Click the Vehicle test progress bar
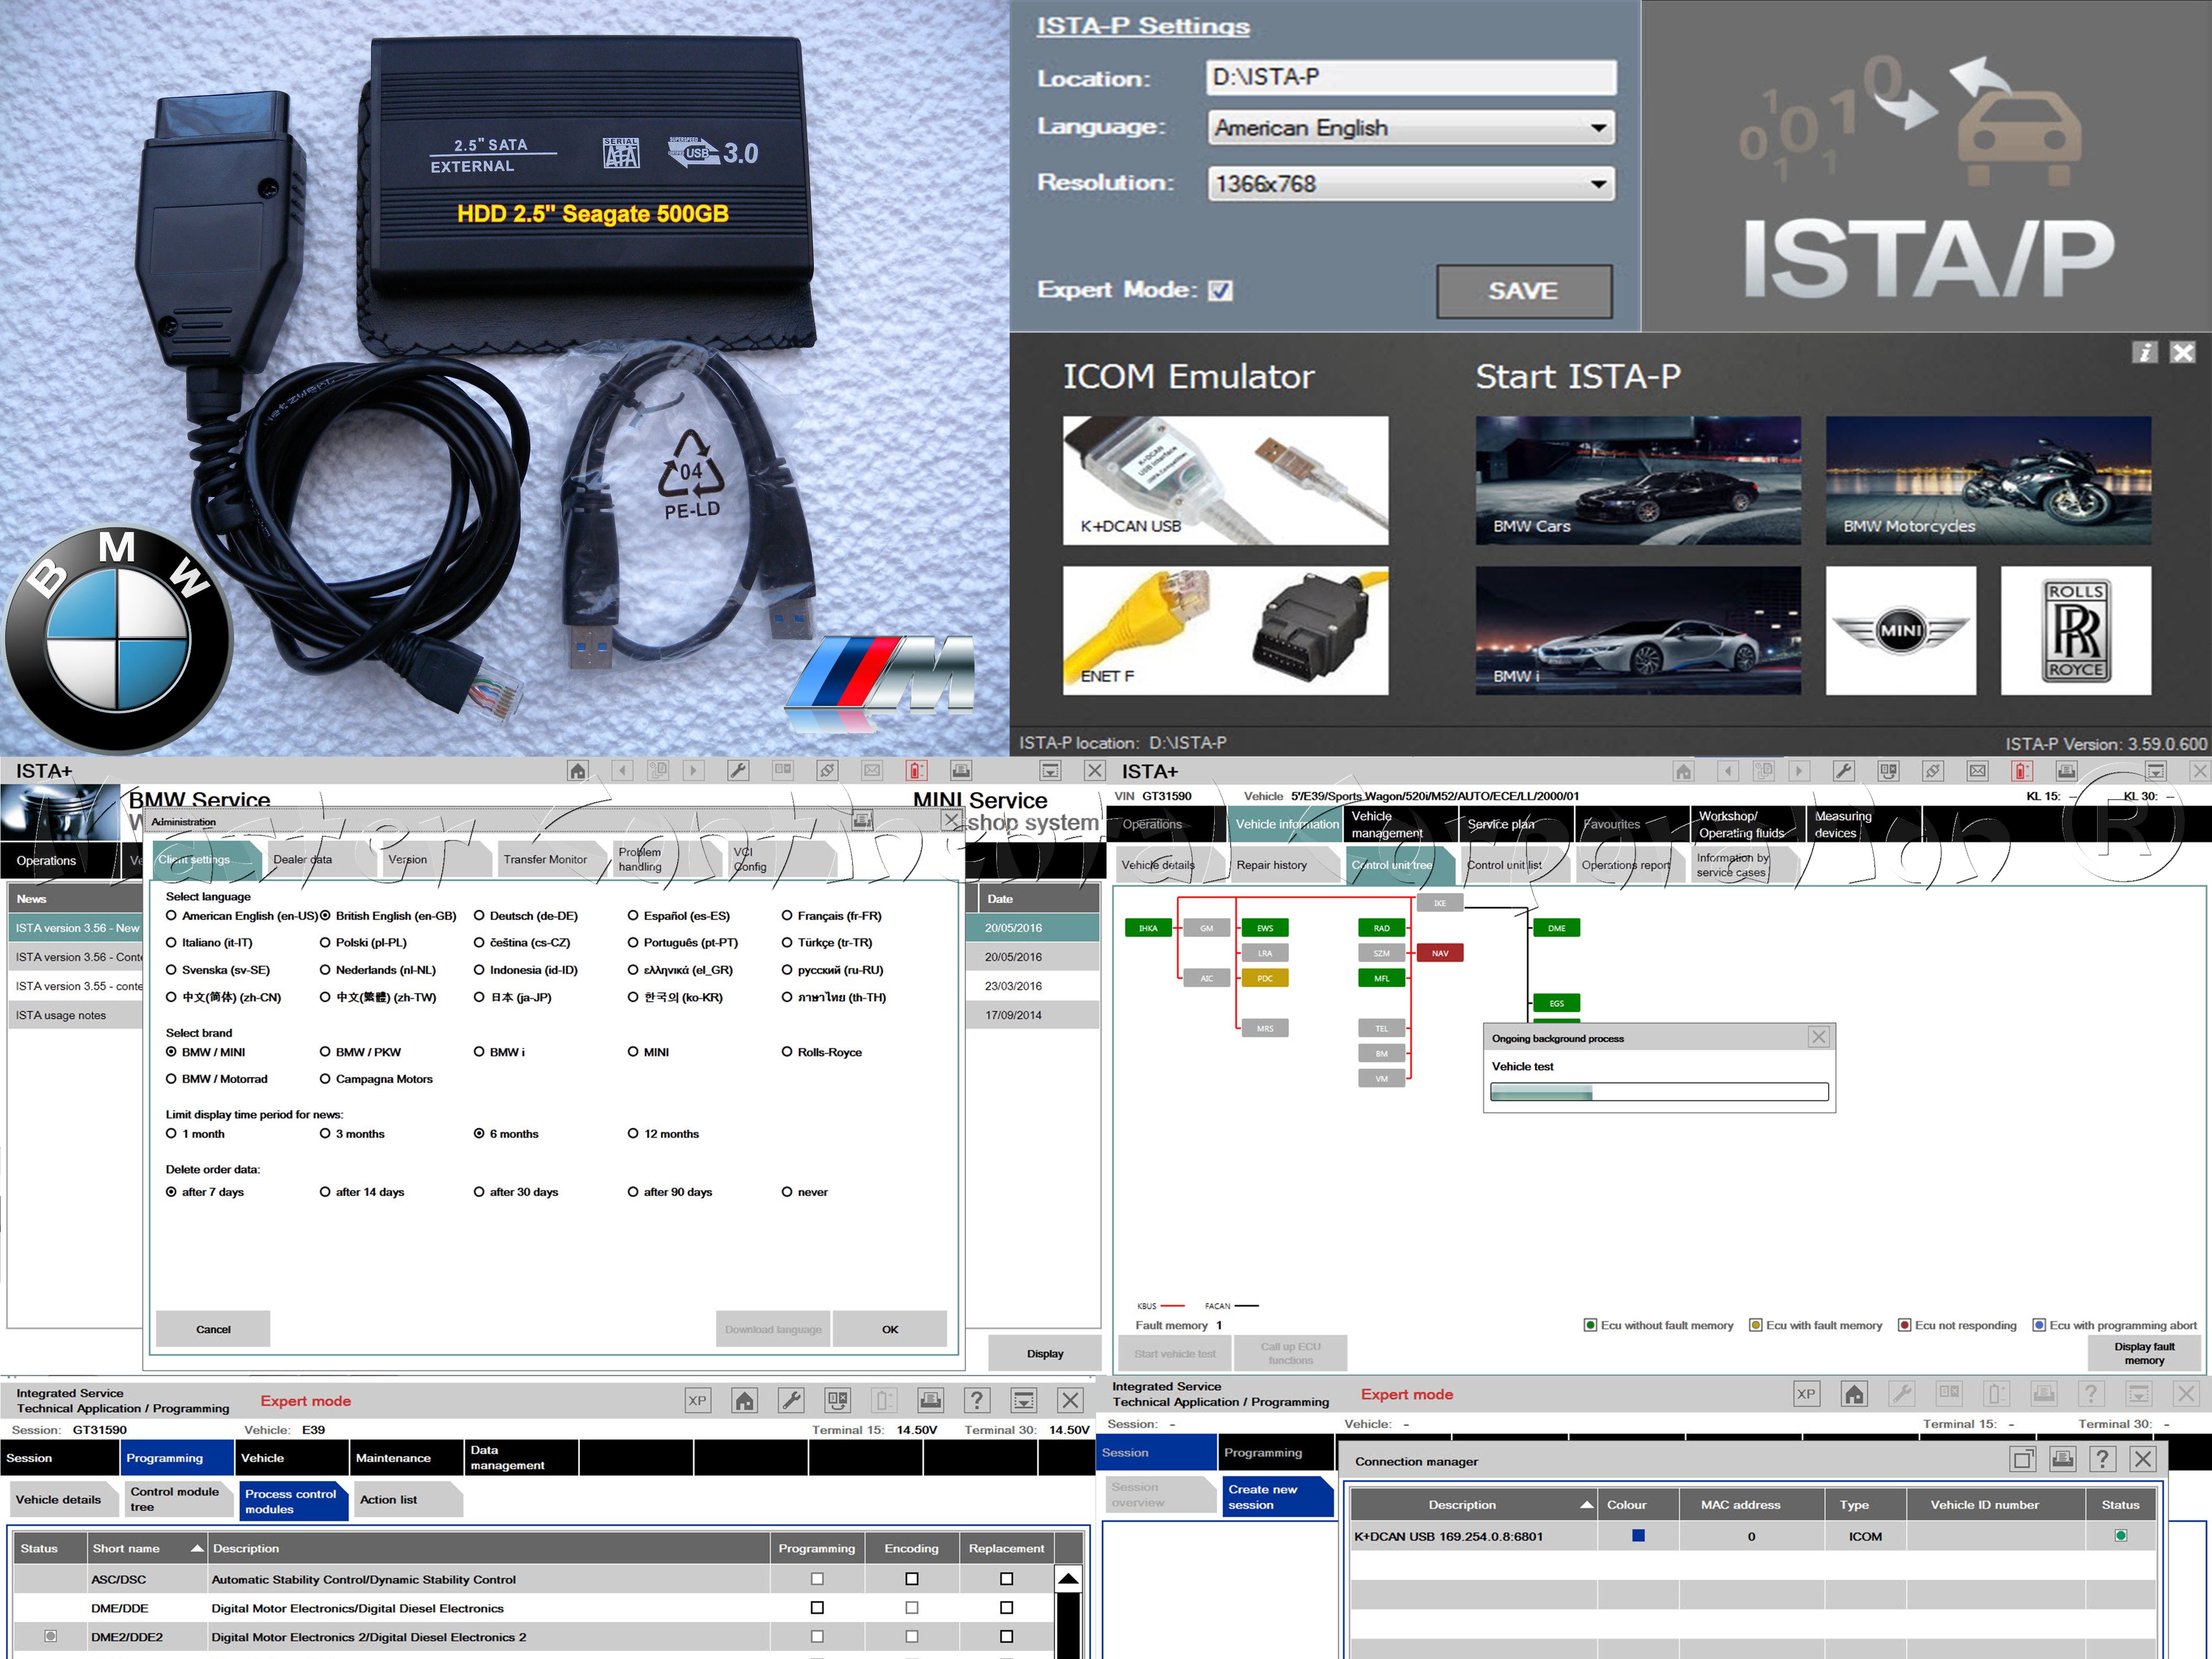Viewport: 2212px width, 1659px height. tap(1659, 1093)
